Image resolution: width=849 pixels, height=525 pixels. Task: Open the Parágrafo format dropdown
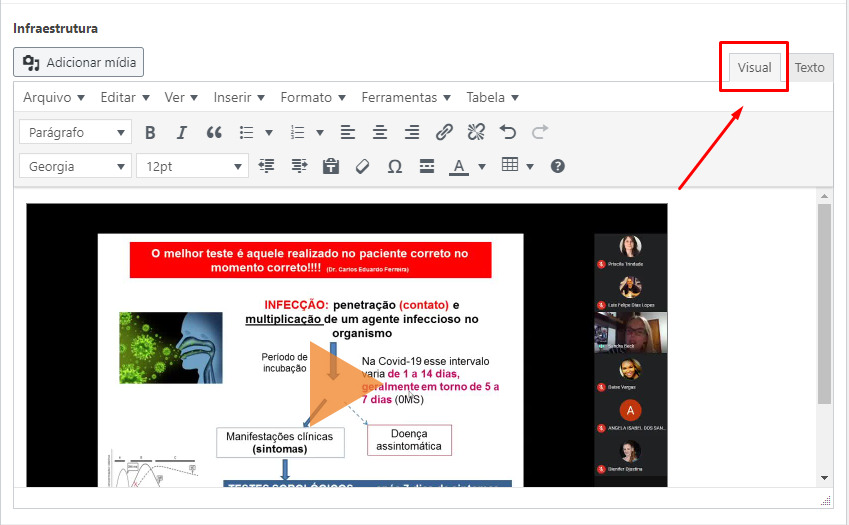76,132
